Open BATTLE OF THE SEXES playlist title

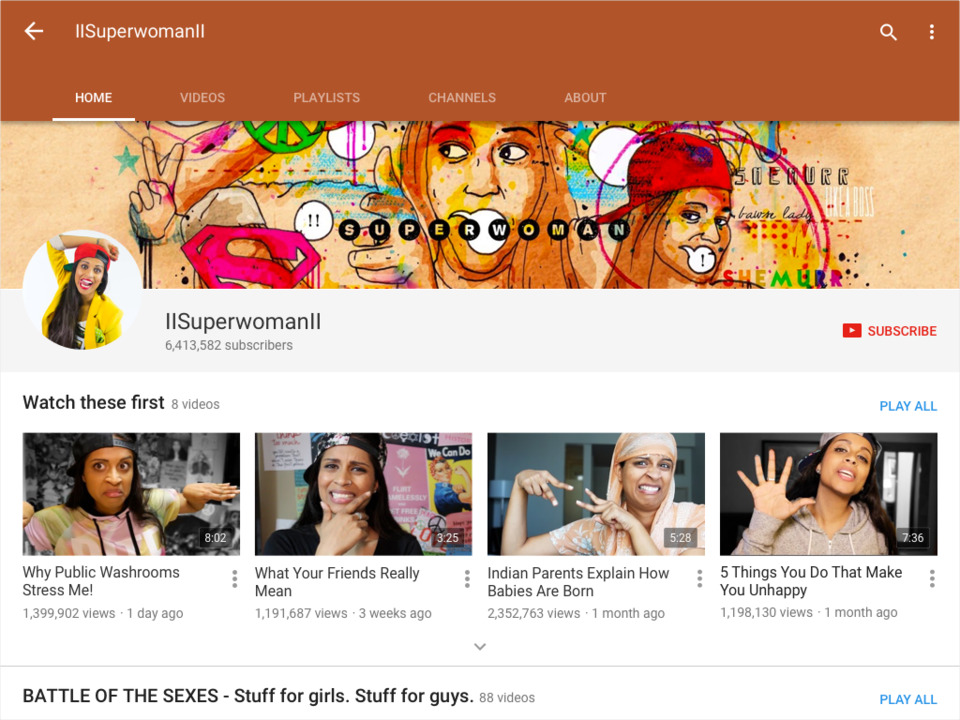pos(248,696)
